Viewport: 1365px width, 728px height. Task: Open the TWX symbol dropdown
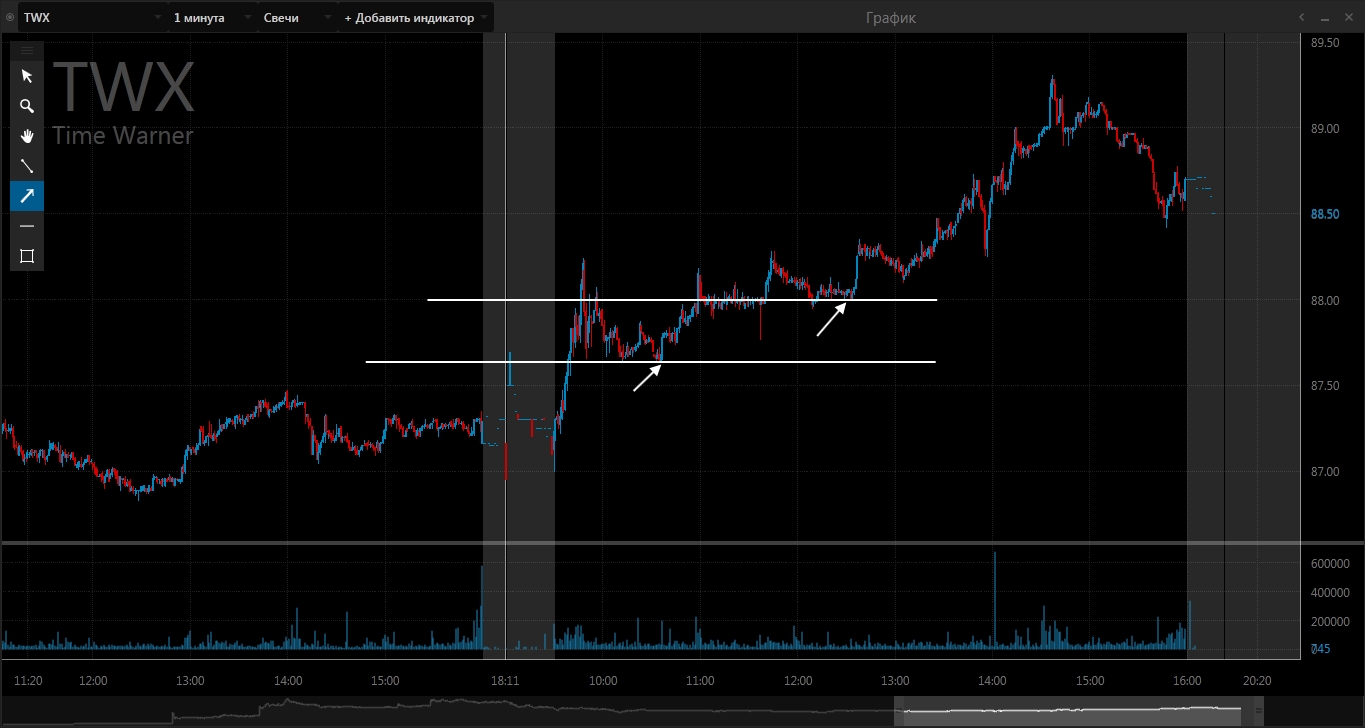click(x=93, y=18)
